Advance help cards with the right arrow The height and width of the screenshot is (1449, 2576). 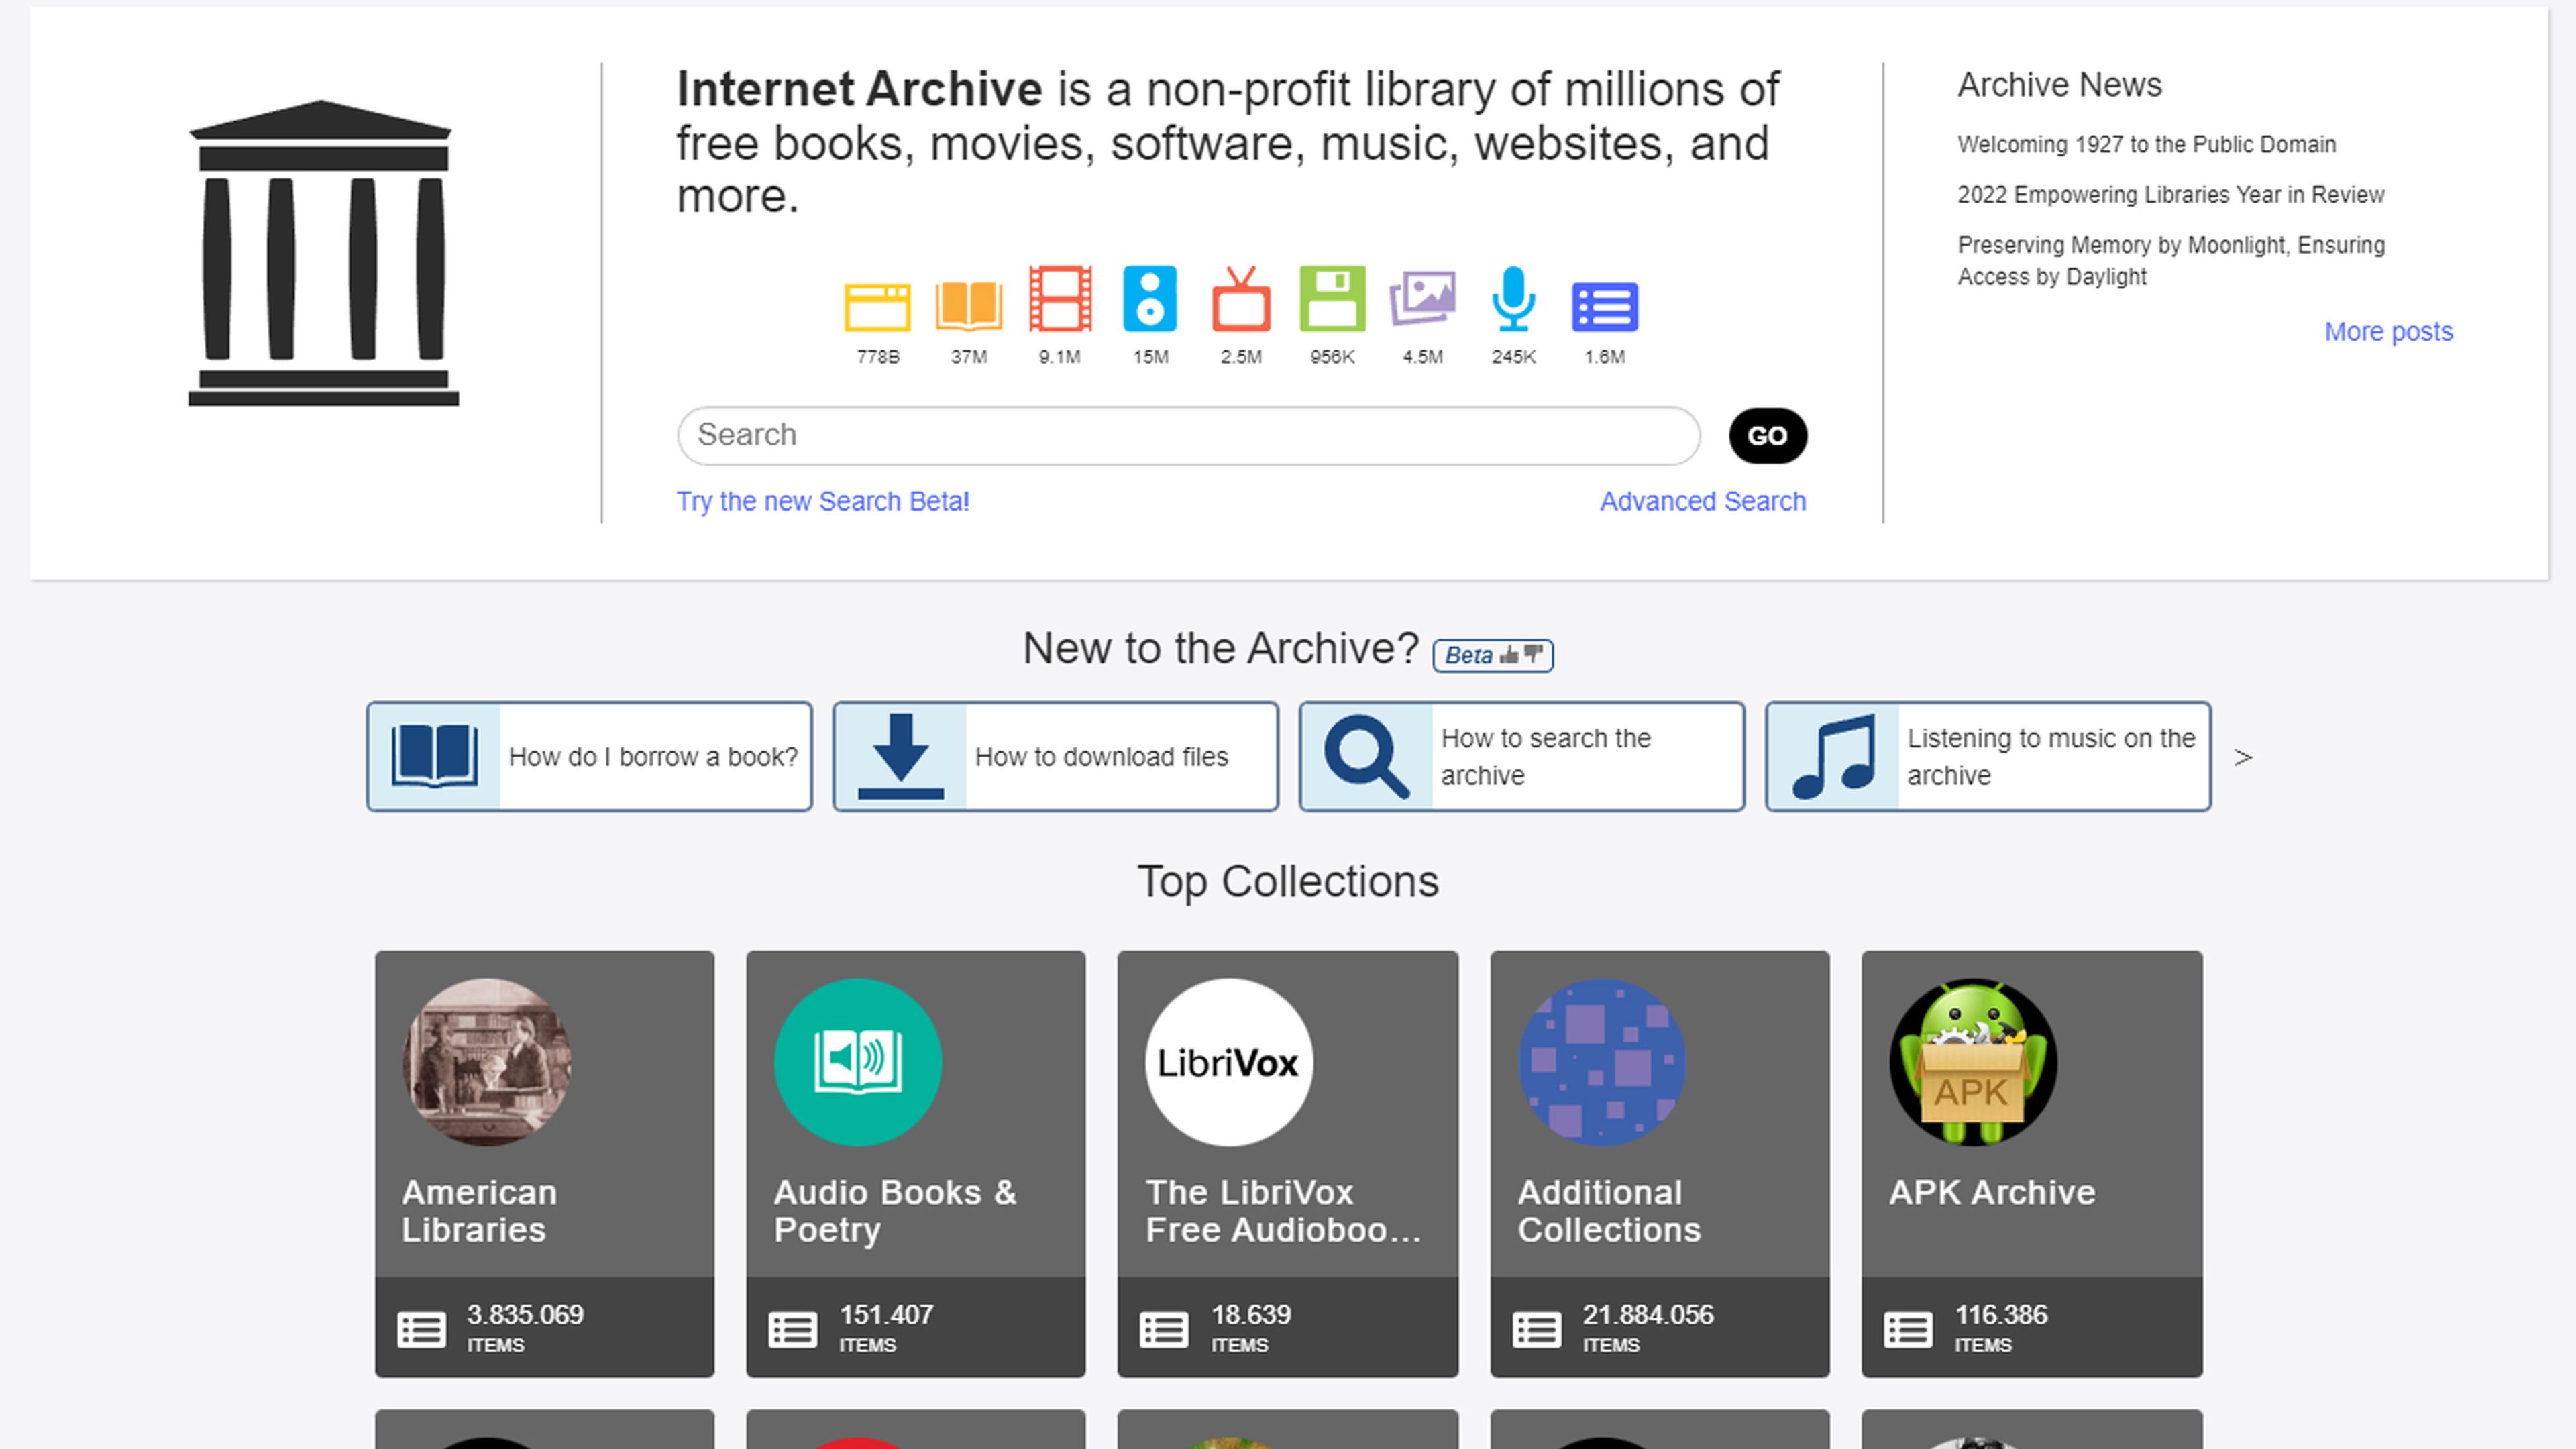(x=2243, y=757)
